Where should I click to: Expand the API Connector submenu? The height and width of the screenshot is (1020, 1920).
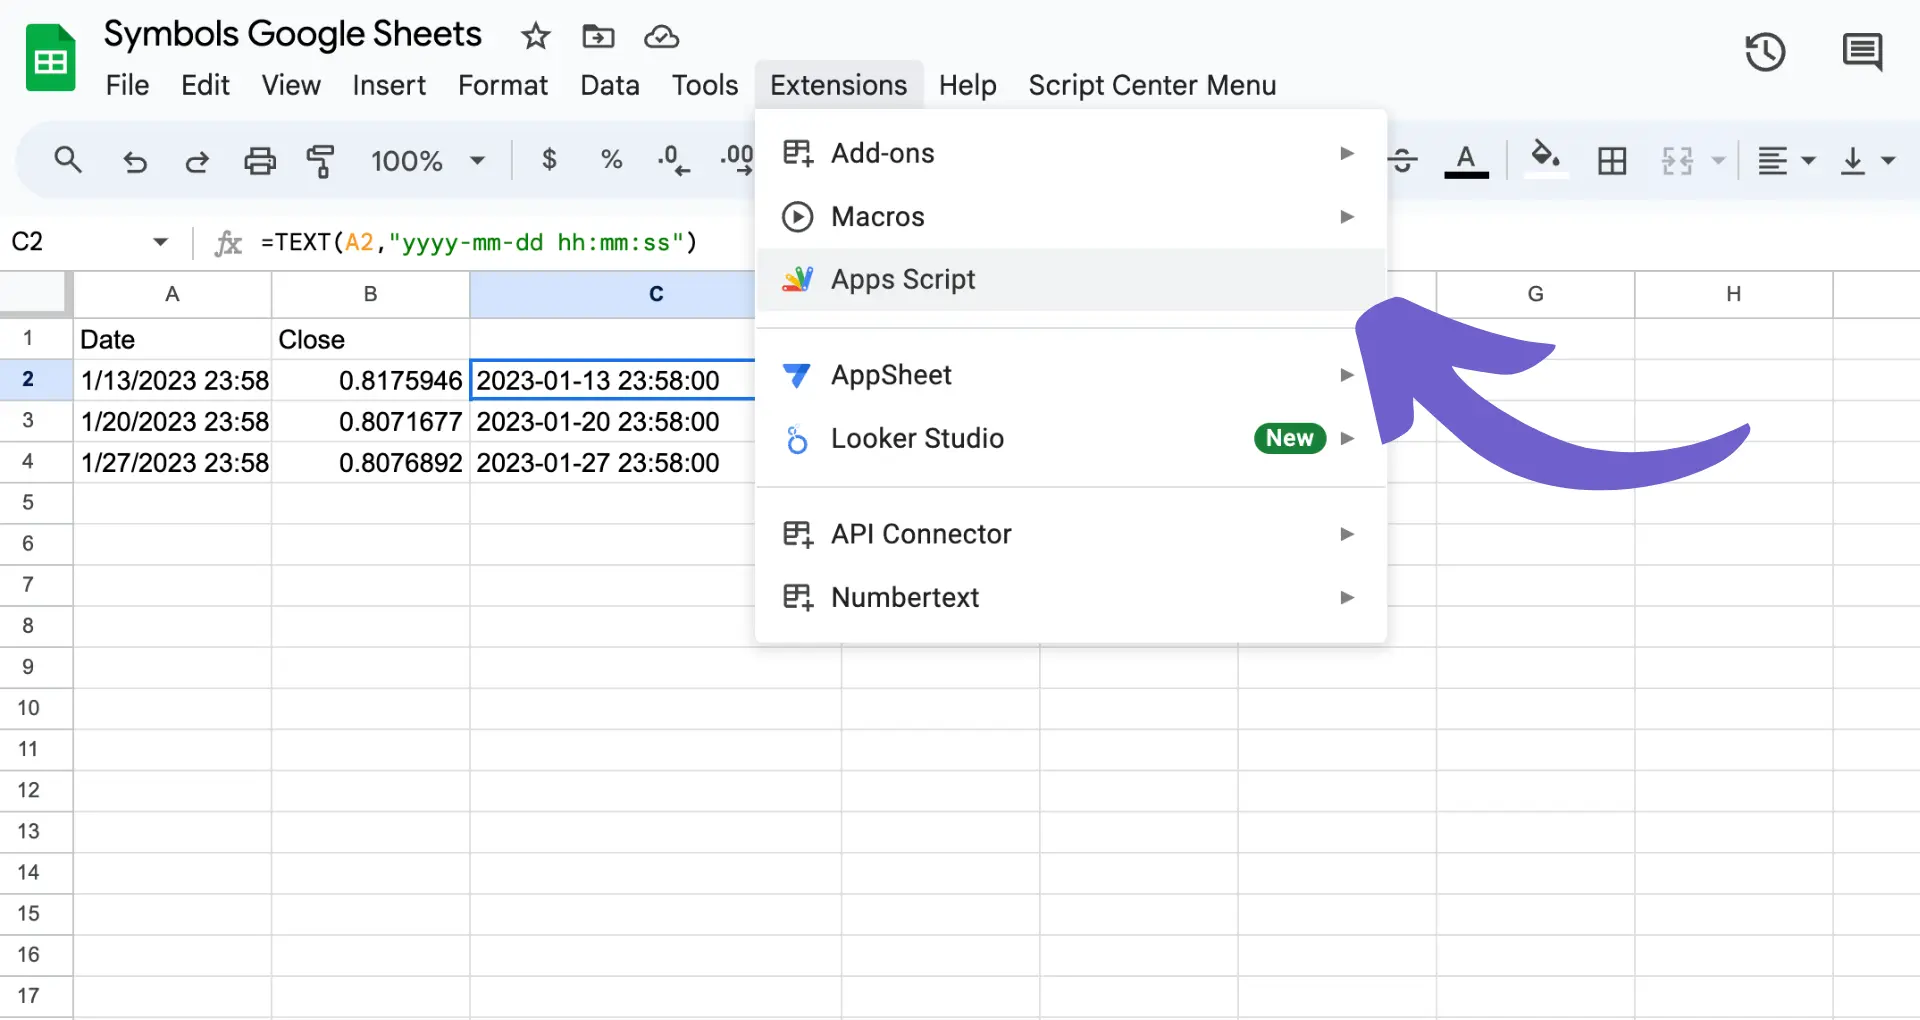click(x=1071, y=534)
